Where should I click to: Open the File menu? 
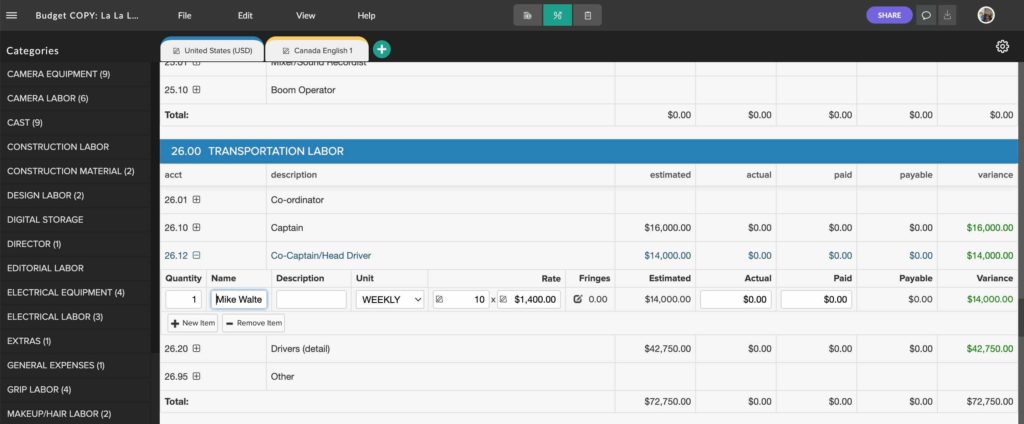pyautogui.click(x=184, y=15)
